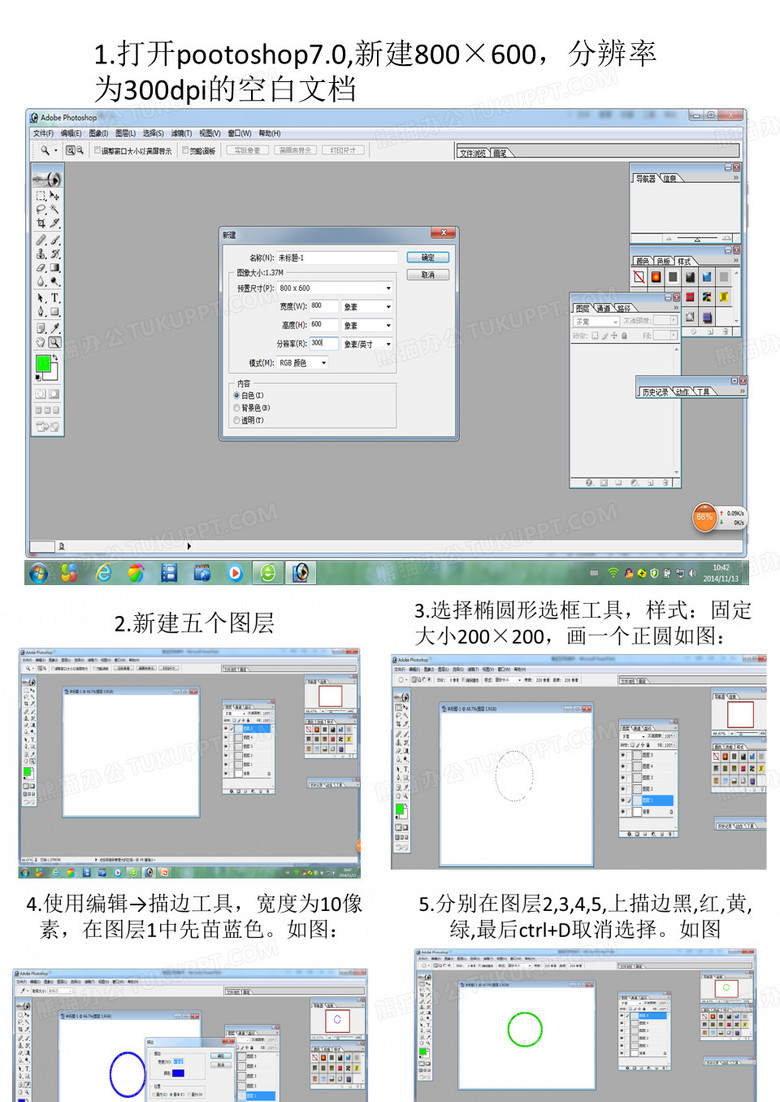Click the white background color swatch in step 1 toolbox

(x=55, y=376)
